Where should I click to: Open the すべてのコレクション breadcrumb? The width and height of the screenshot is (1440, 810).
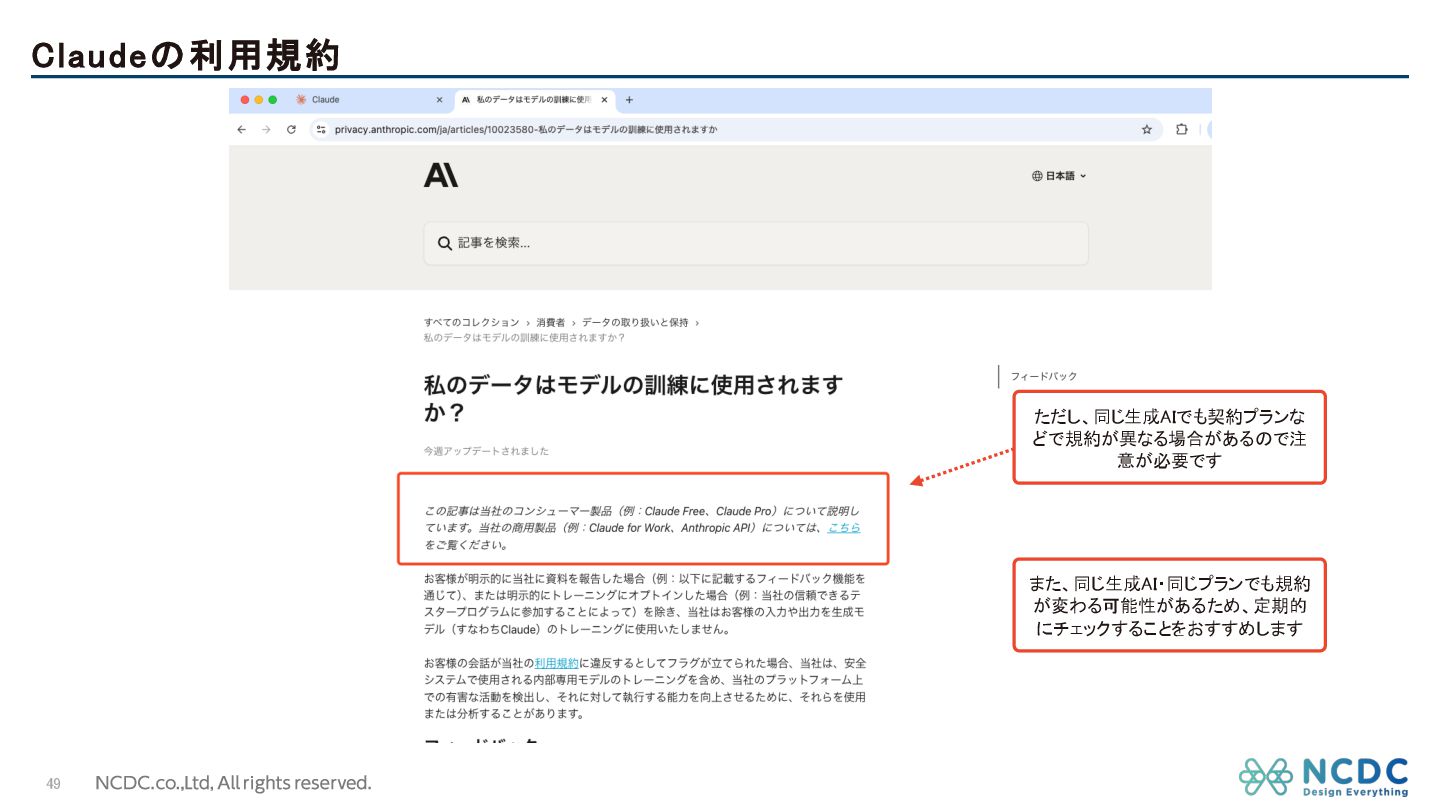[x=471, y=322]
